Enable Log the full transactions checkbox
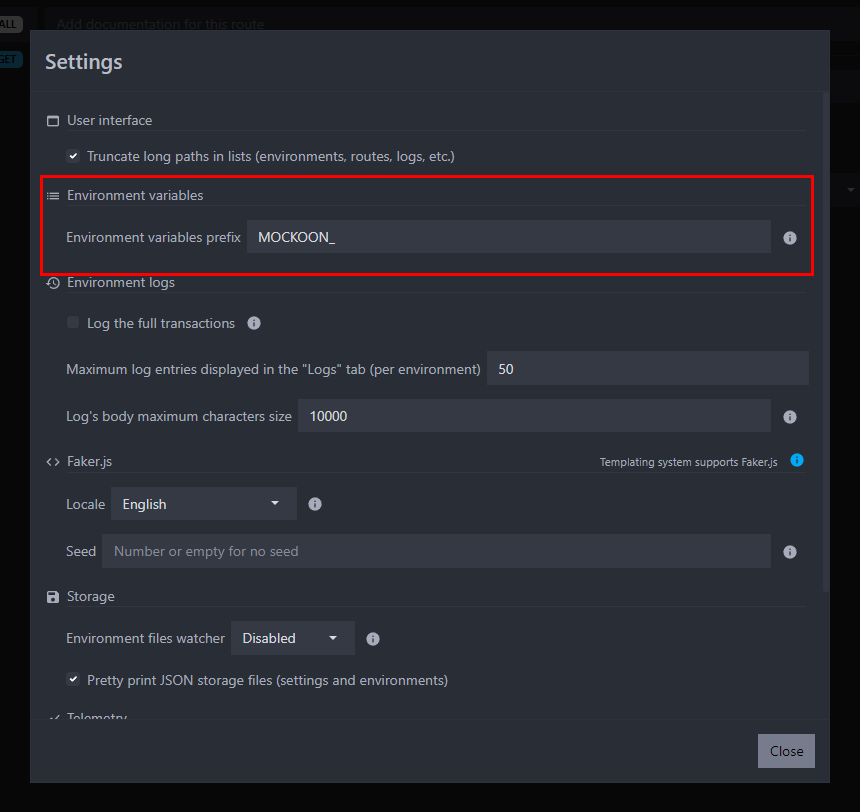860x812 pixels. 73,323
